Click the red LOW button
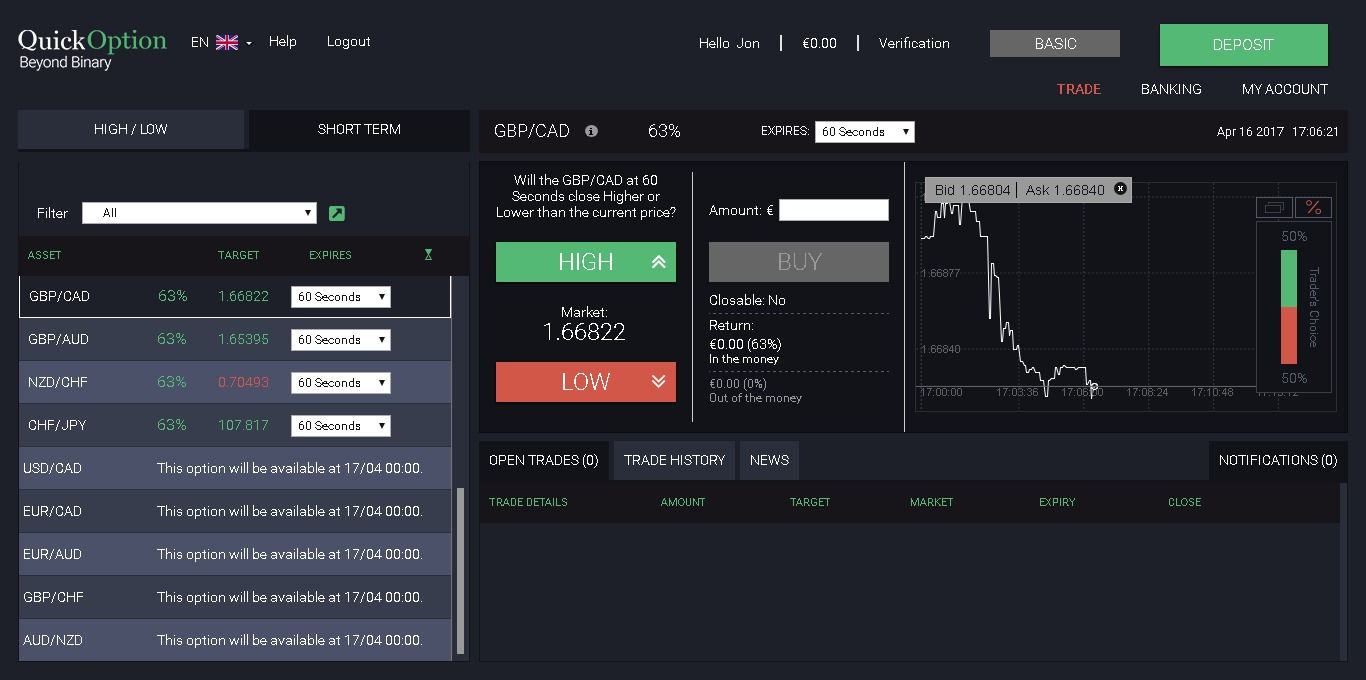The image size is (1366, 680). 586,382
